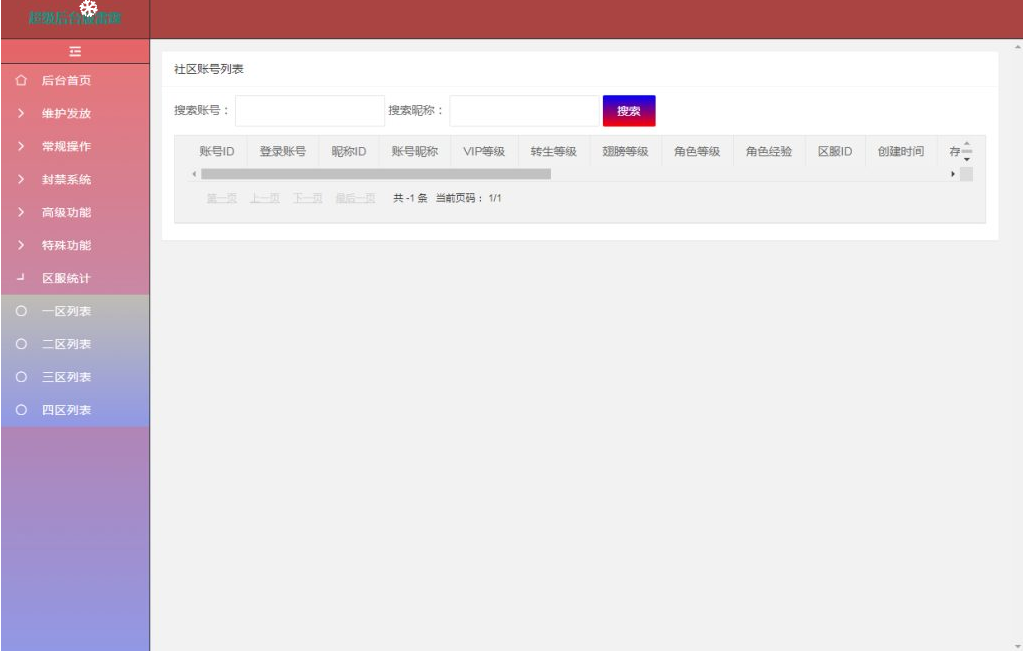1023x651 pixels.
Task: Jump to 最后一页 in pagination
Action: click(354, 199)
